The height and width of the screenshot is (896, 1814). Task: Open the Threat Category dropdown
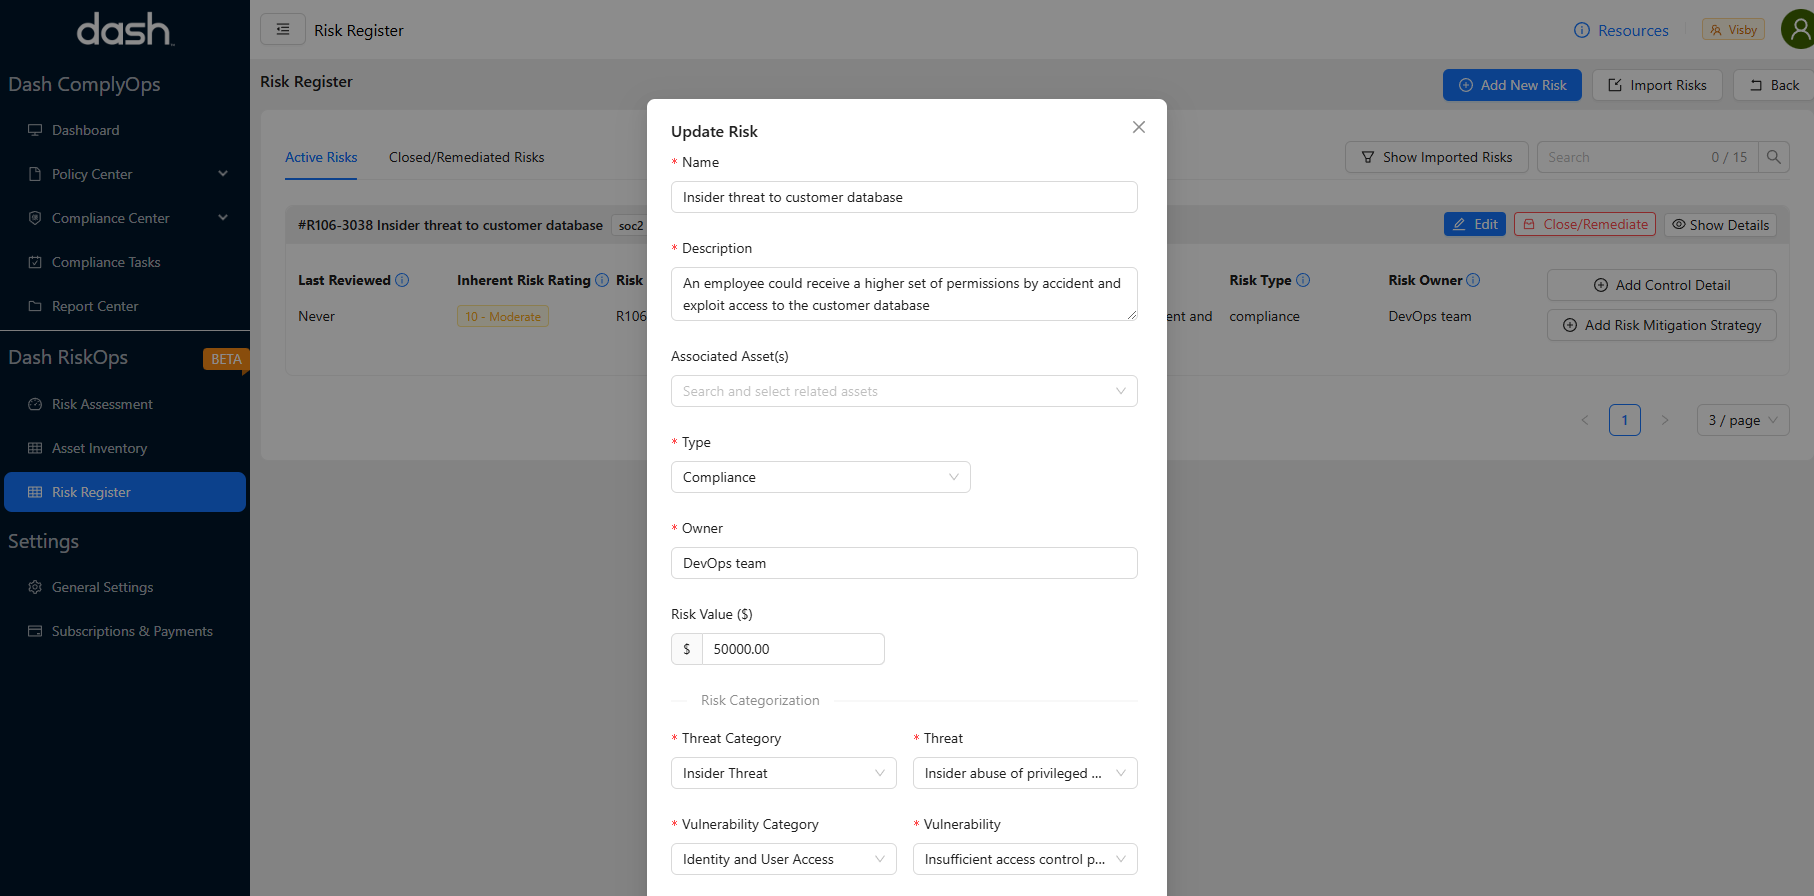tap(783, 773)
